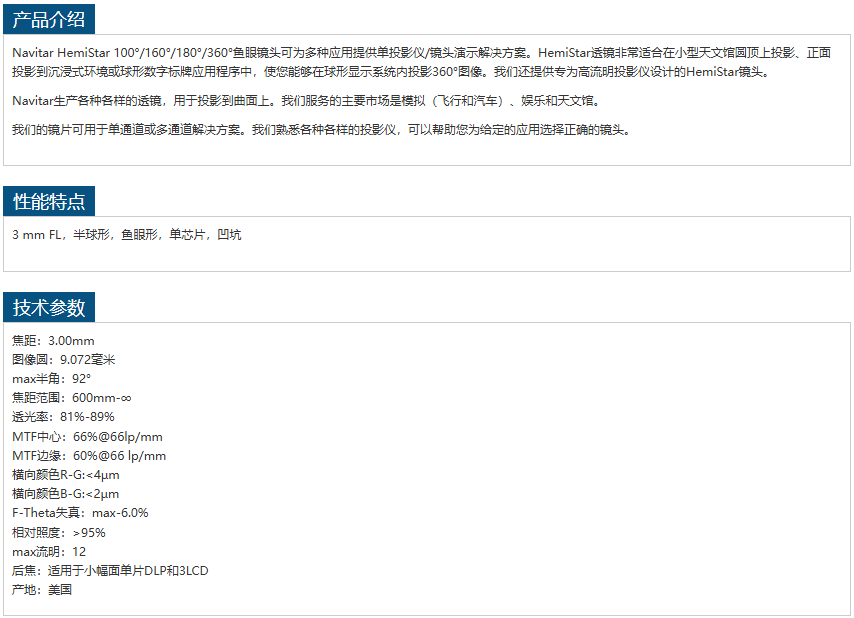The width and height of the screenshot is (854, 618).
Task: Click the F-Theta失真 specification line
Action: 80,513
